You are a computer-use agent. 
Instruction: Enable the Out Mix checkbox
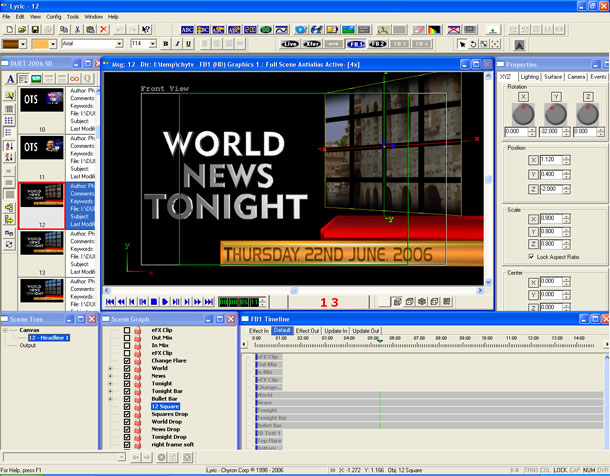127,338
